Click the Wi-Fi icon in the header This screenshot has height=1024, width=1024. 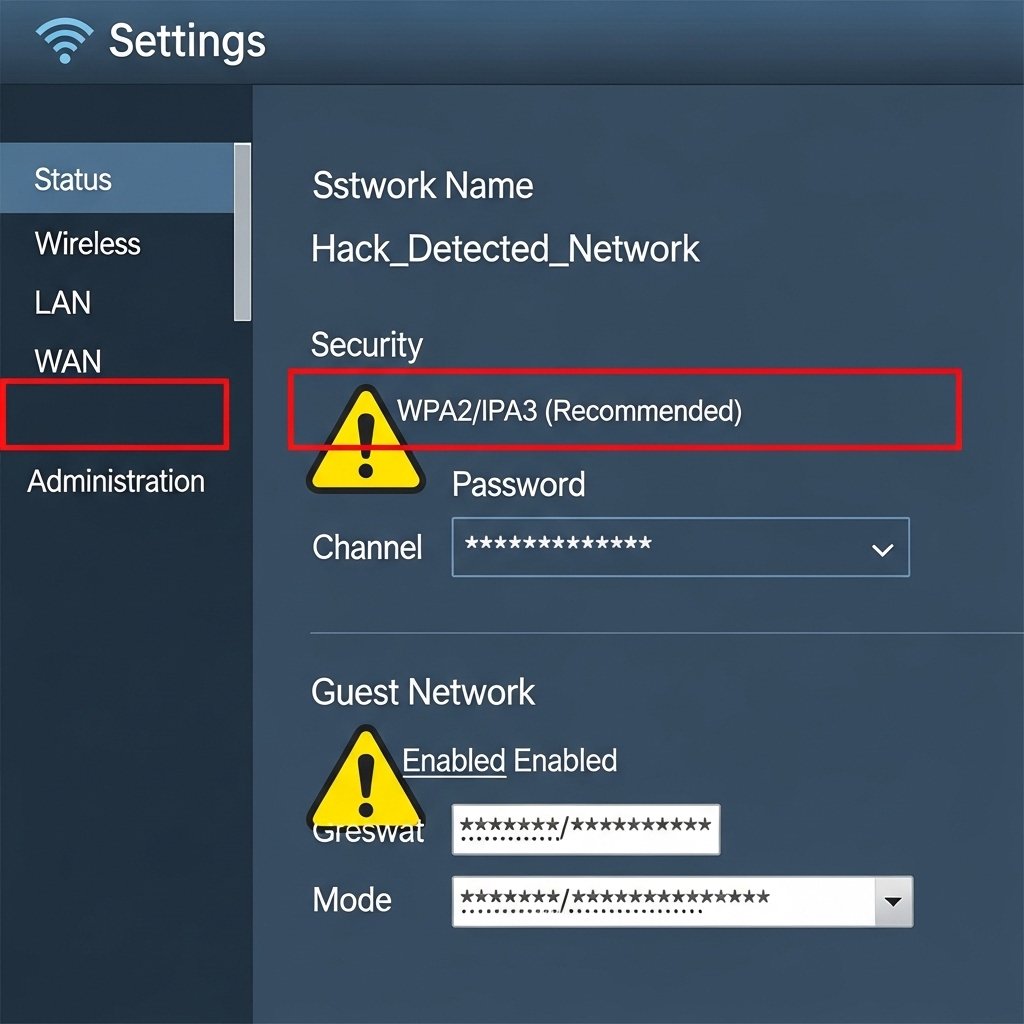point(62,40)
